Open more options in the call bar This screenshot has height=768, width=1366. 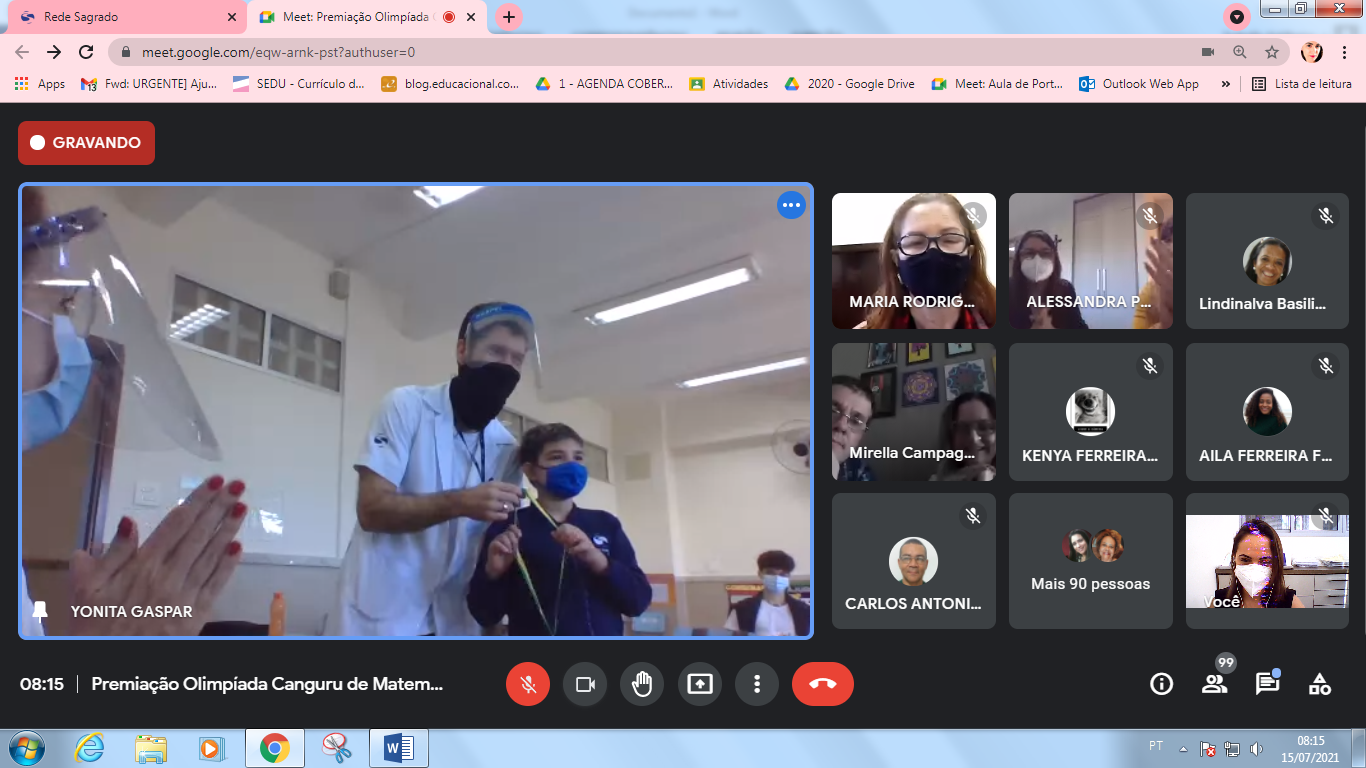(757, 684)
